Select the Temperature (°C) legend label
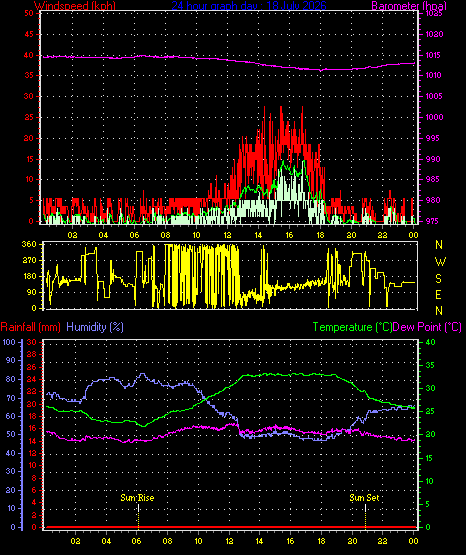The height and width of the screenshot is (555, 466). 352,327
